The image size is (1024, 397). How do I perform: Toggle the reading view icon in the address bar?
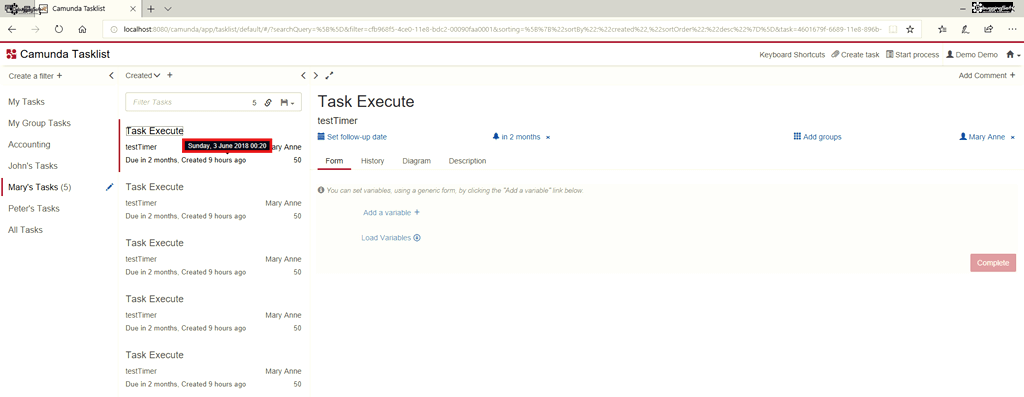click(893, 29)
